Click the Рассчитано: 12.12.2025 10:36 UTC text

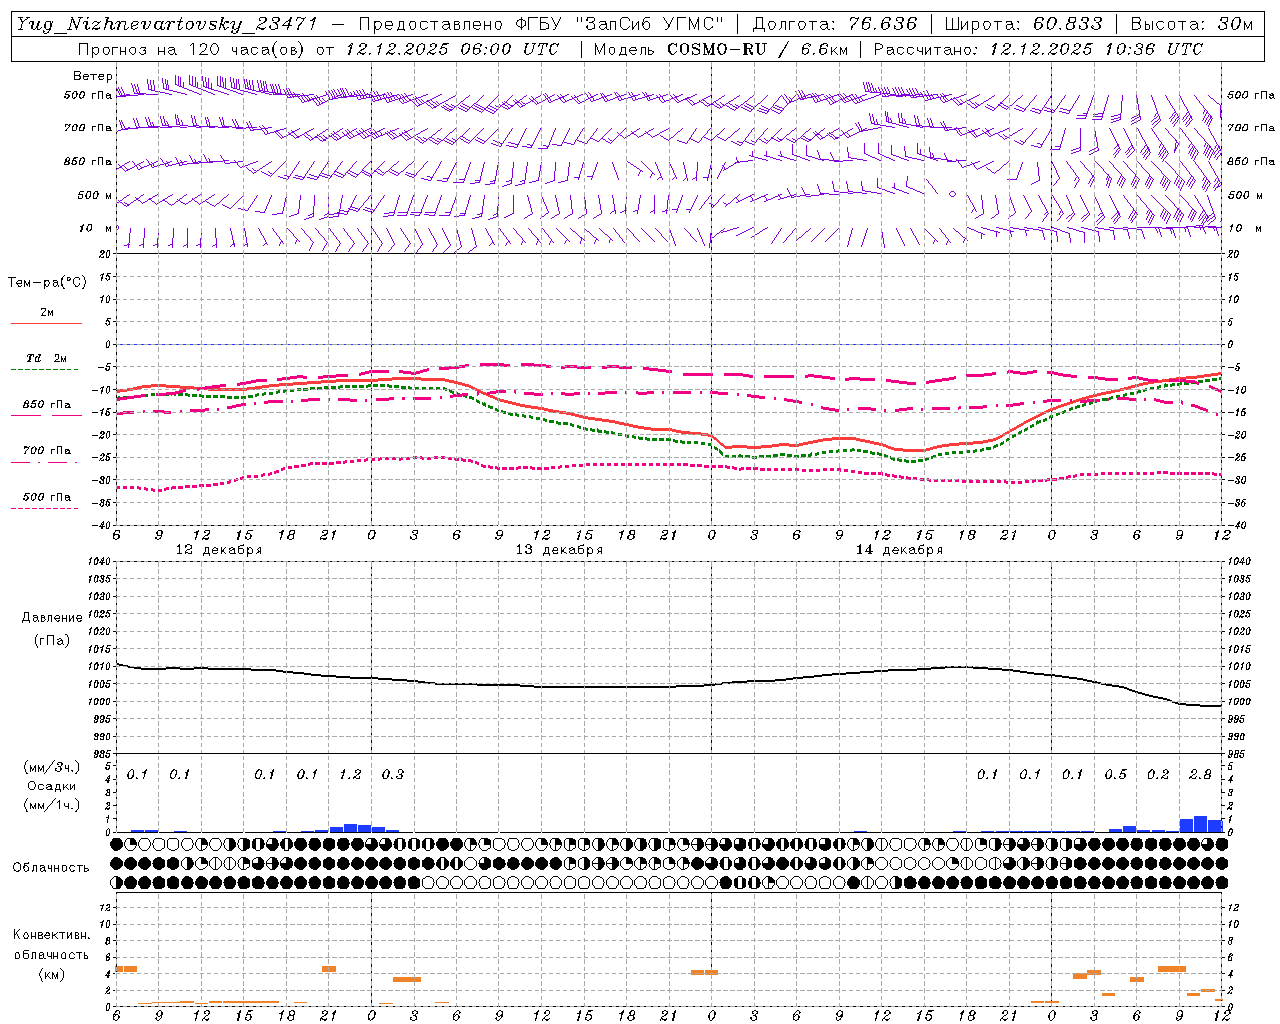tap(1038, 49)
